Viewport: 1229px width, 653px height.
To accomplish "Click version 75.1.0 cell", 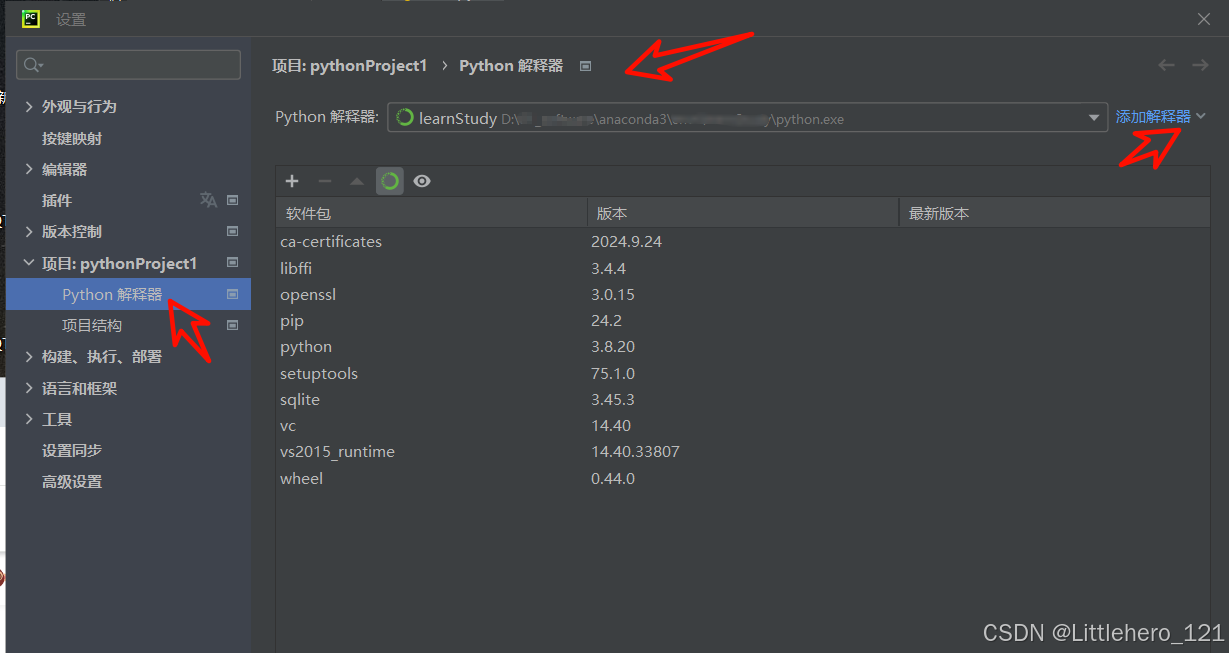I will click(x=613, y=373).
